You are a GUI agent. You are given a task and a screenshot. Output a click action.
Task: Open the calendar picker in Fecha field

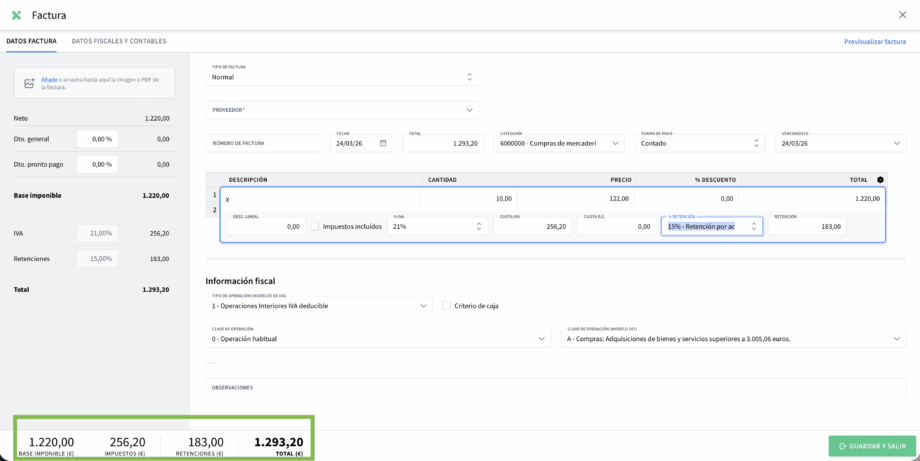click(383, 143)
